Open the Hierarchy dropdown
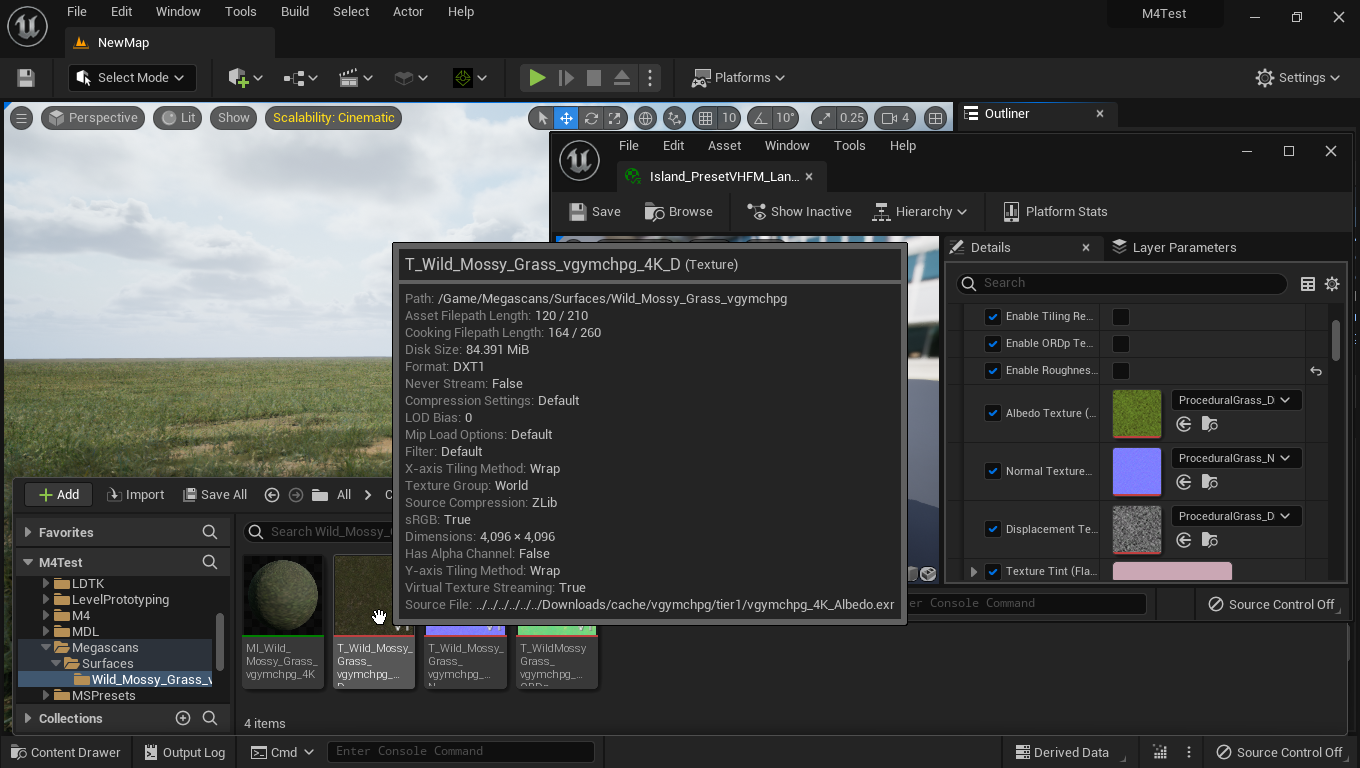Viewport: 1360px width, 768px height. 920,212
